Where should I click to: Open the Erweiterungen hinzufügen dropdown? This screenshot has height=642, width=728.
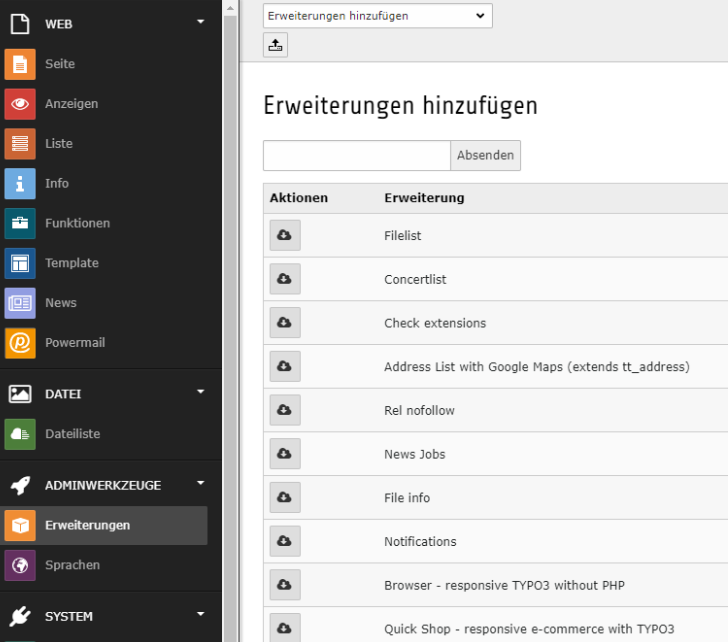377,16
